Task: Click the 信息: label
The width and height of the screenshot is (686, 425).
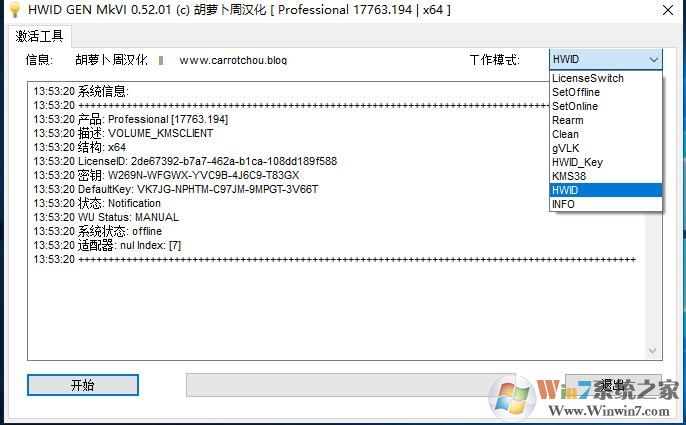Action: click(39, 60)
